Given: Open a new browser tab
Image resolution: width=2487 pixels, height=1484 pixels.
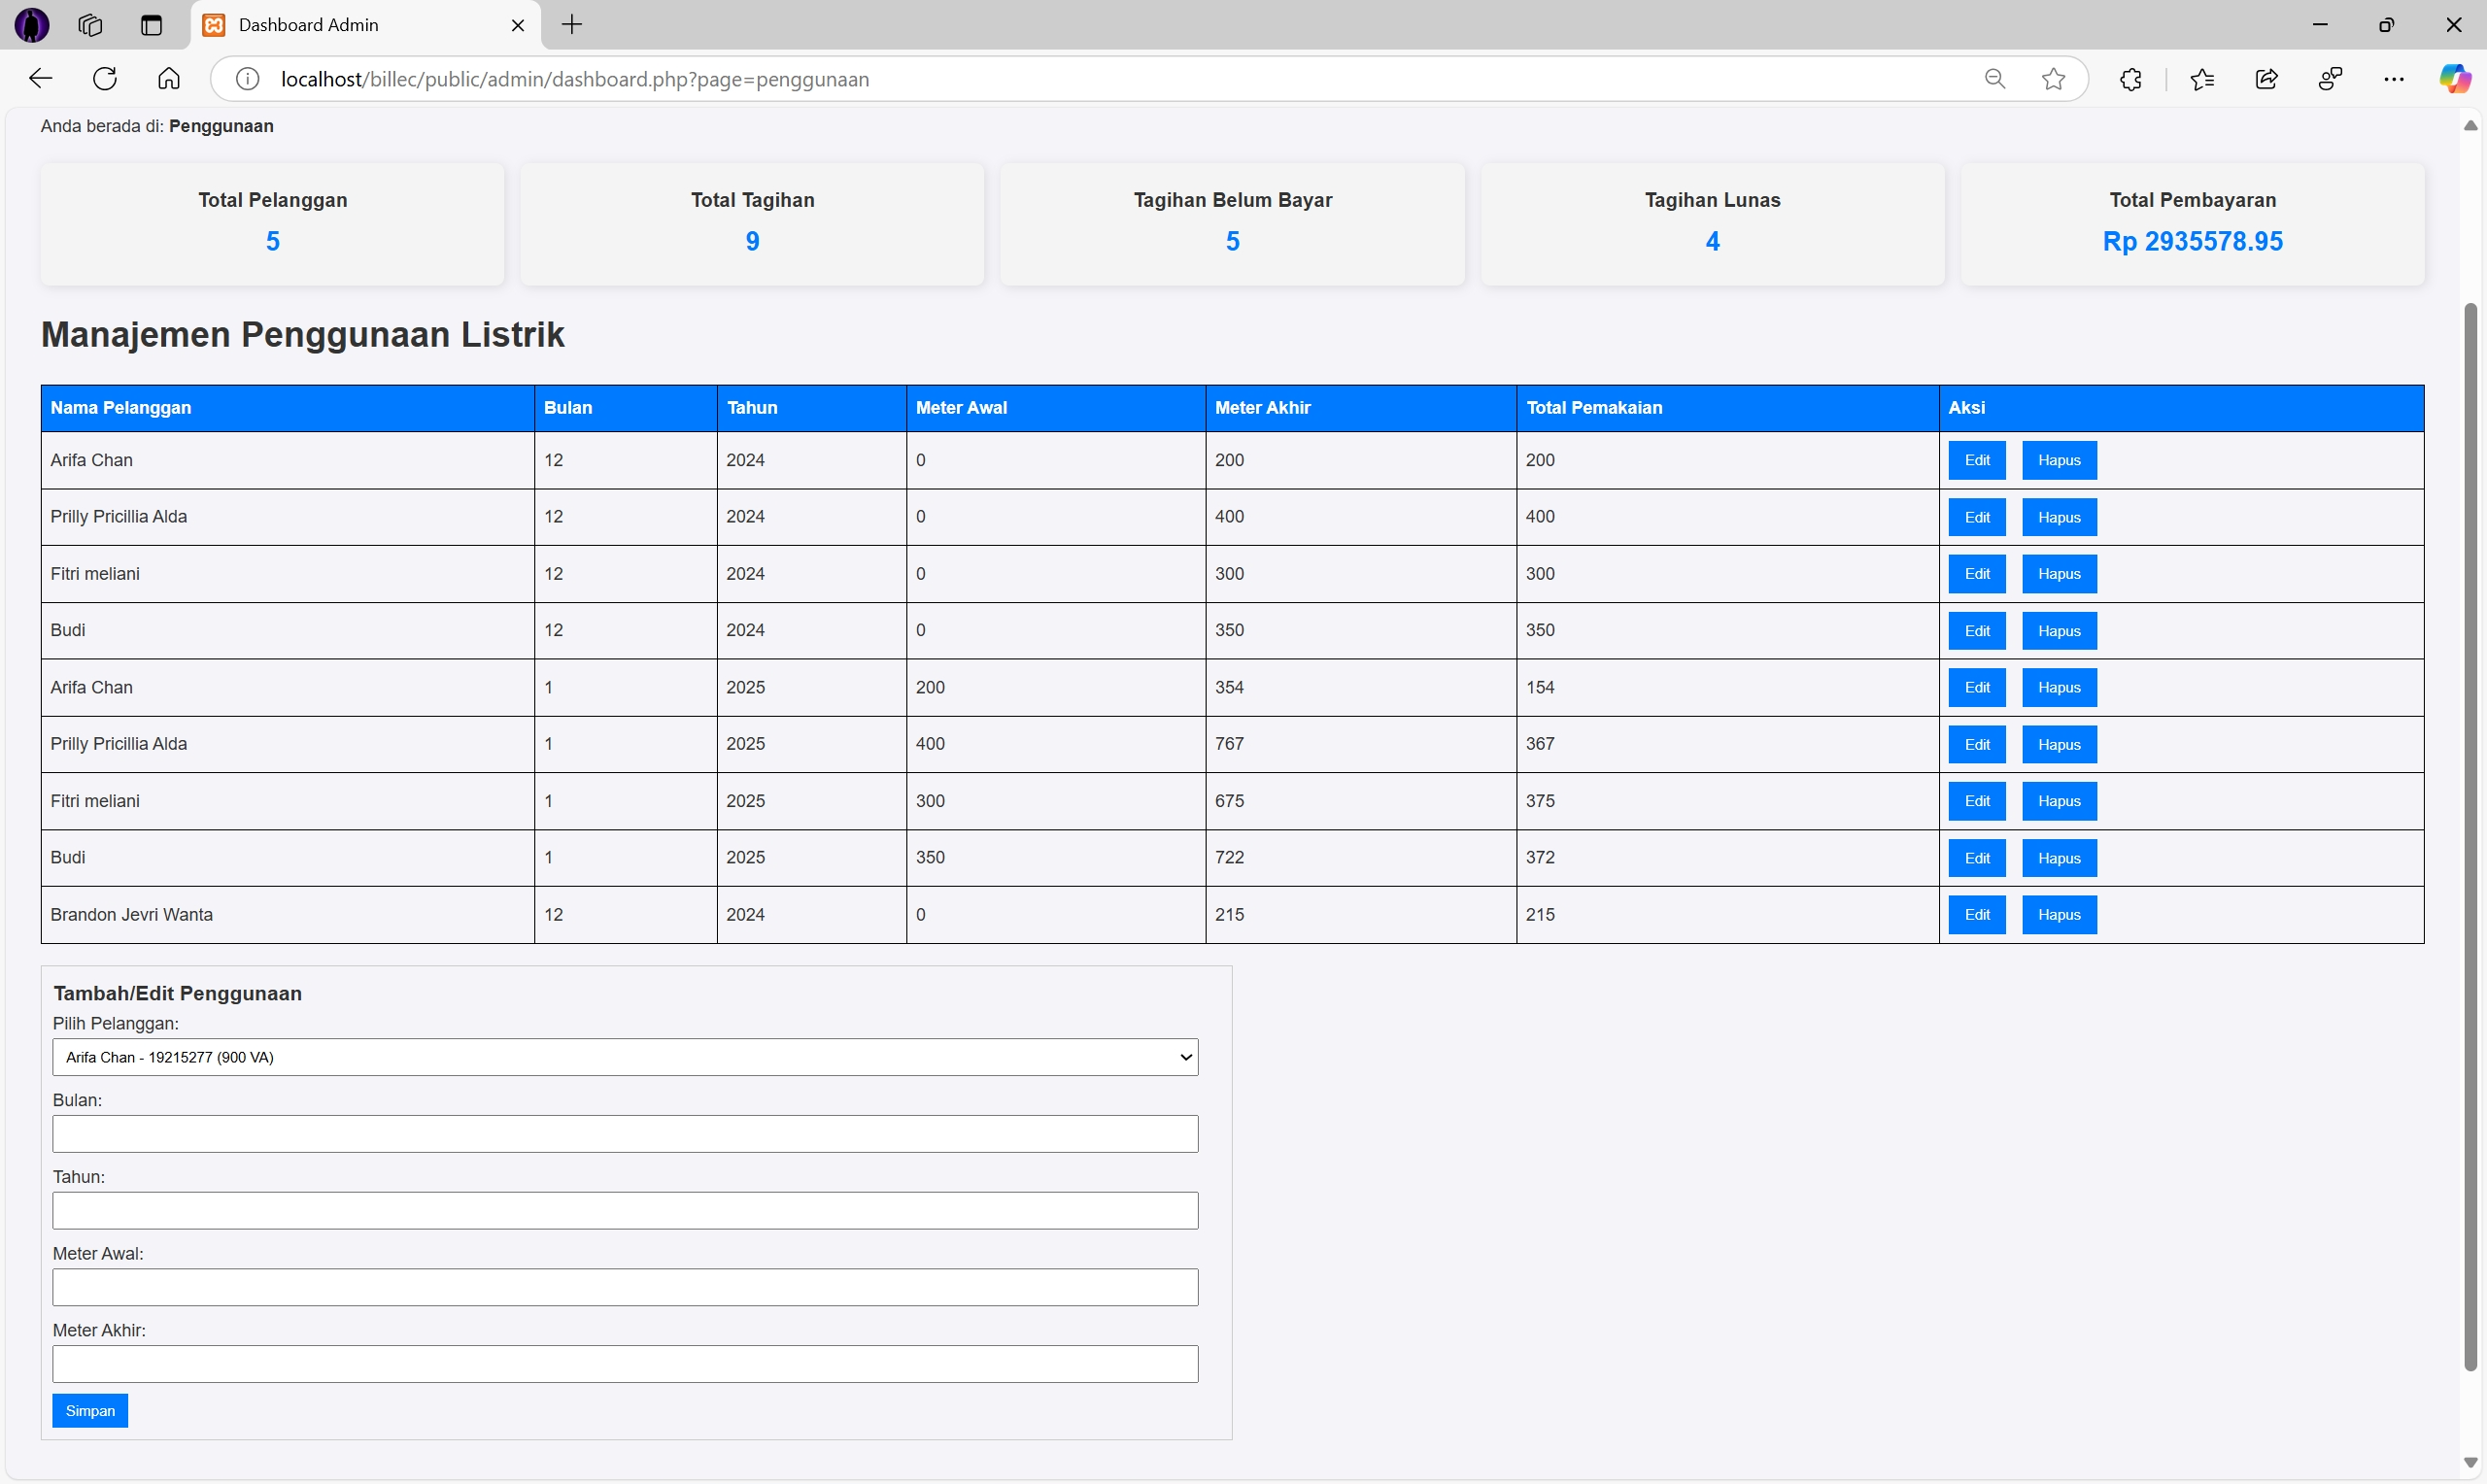Looking at the screenshot, I should pos(572,25).
